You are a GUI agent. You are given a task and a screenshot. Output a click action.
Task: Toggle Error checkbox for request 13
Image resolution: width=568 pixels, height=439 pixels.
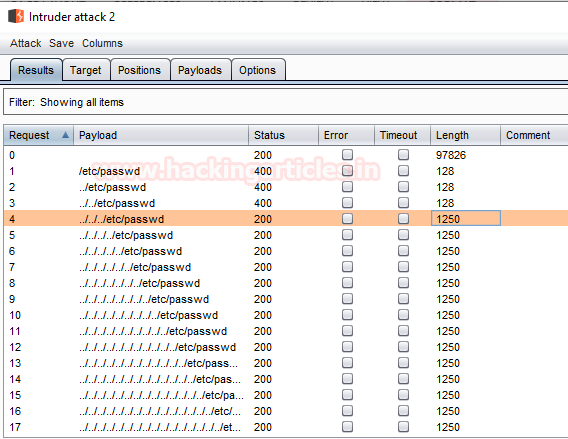pos(347,363)
